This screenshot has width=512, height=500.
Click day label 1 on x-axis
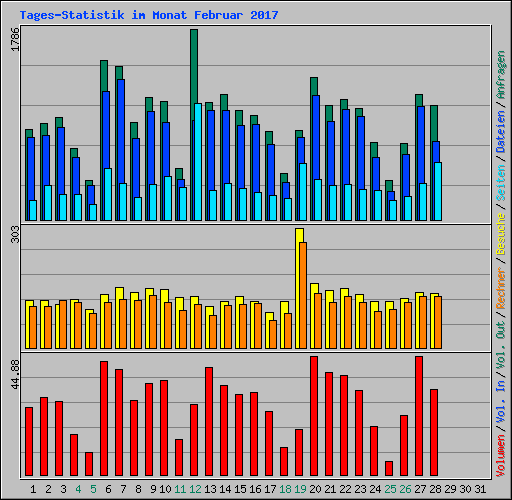(33, 489)
